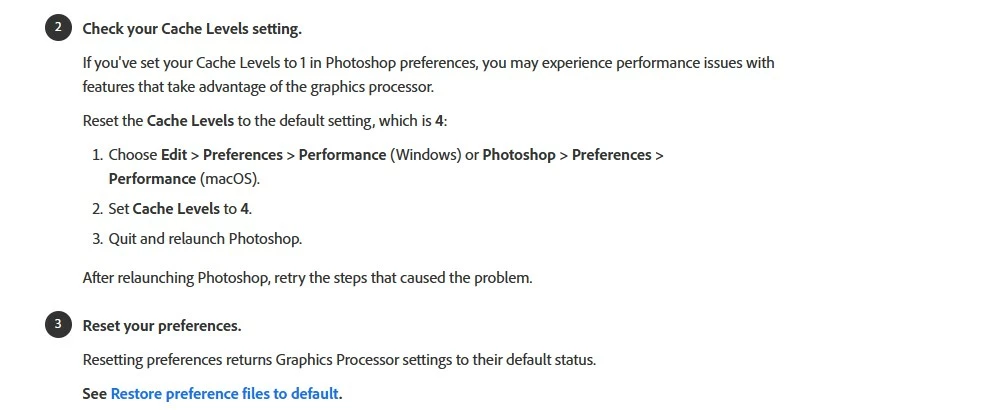Click the 'Reset your preferences' heading
Screen dimensions: 1001x410
coord(162,326)
